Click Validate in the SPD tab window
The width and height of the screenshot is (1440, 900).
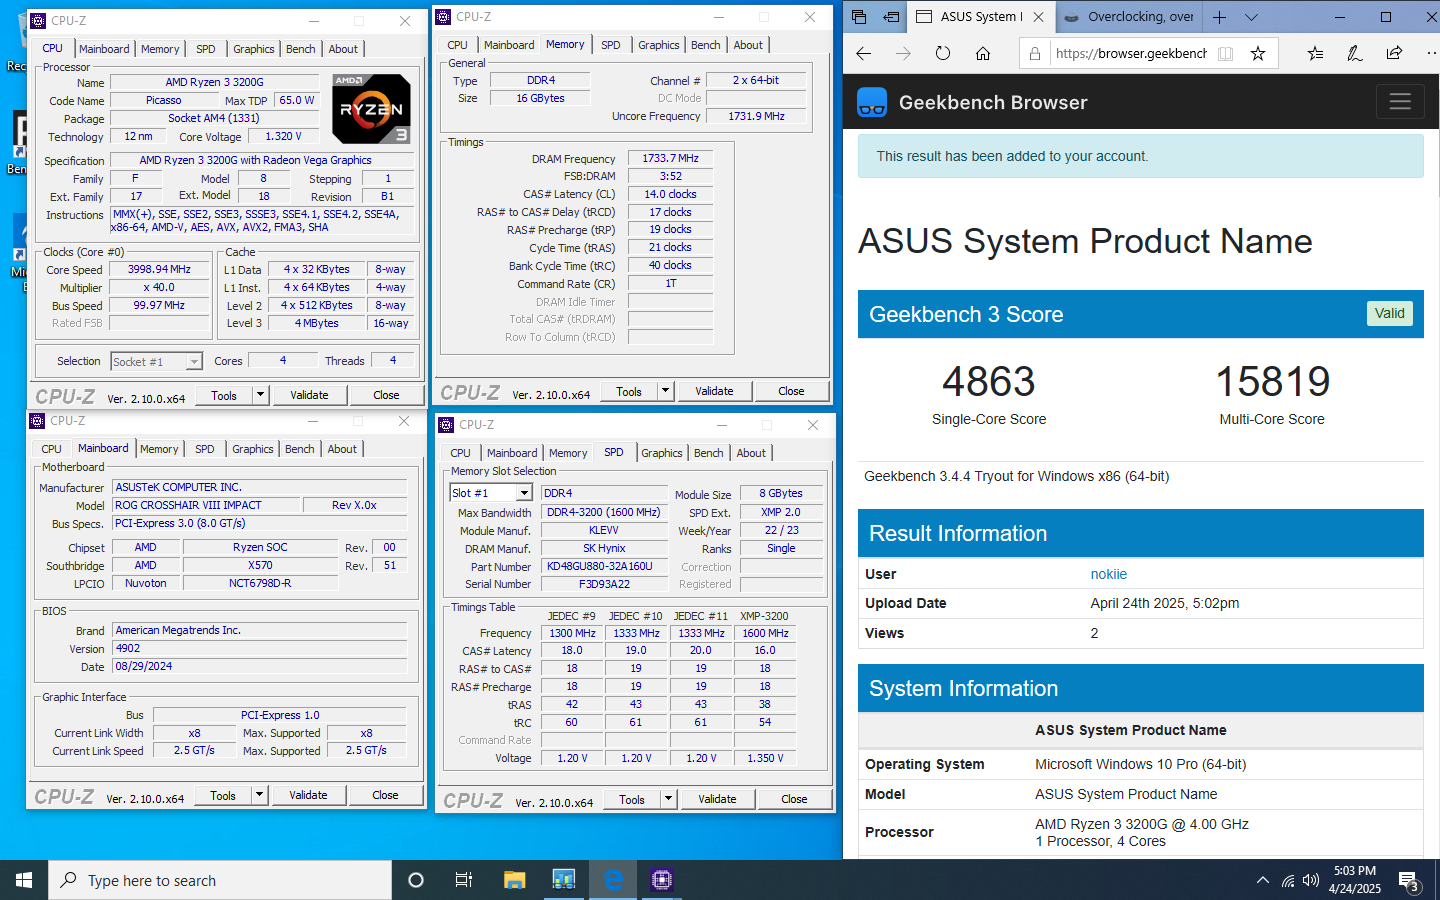[x=717, y=799]
